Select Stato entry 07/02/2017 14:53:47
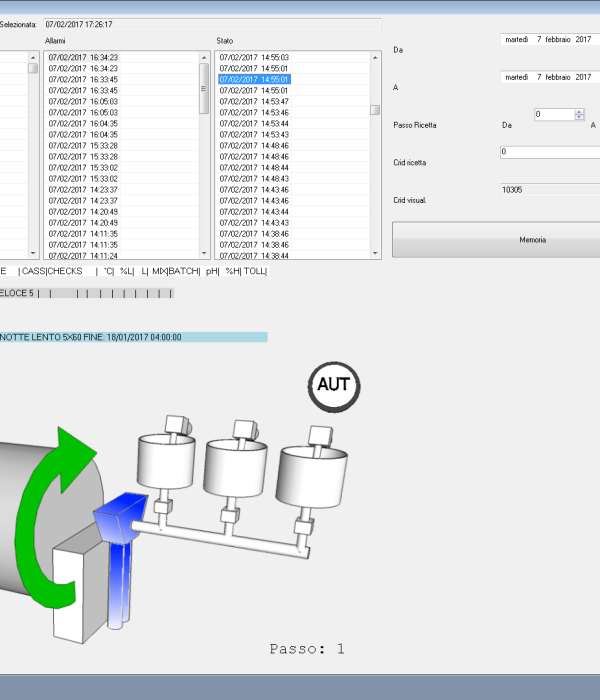This screenshot has width=600, height=700. 254,101
